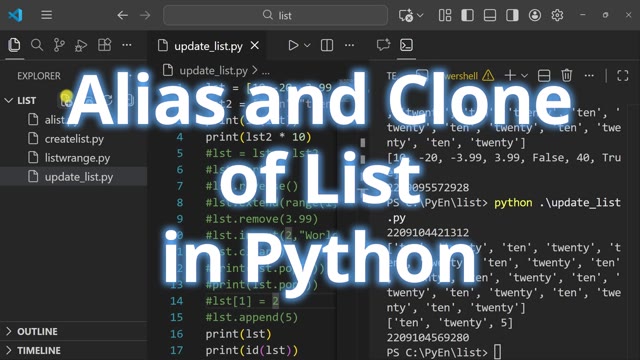The width and height of the screenshot is (640, 360).
Task: Open createlist.py in the explorer
Action: pyautogui.click(x=73, y=139)
